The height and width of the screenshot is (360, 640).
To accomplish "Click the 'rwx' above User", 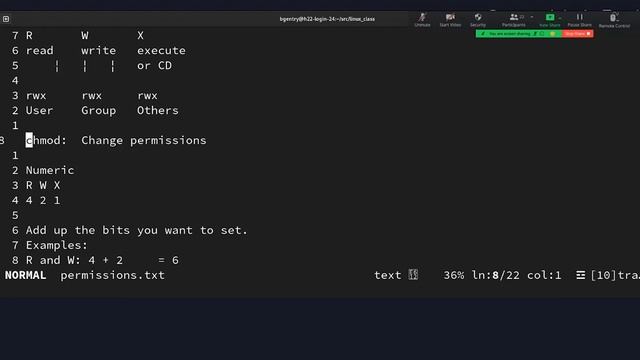I will pos(36,96).
